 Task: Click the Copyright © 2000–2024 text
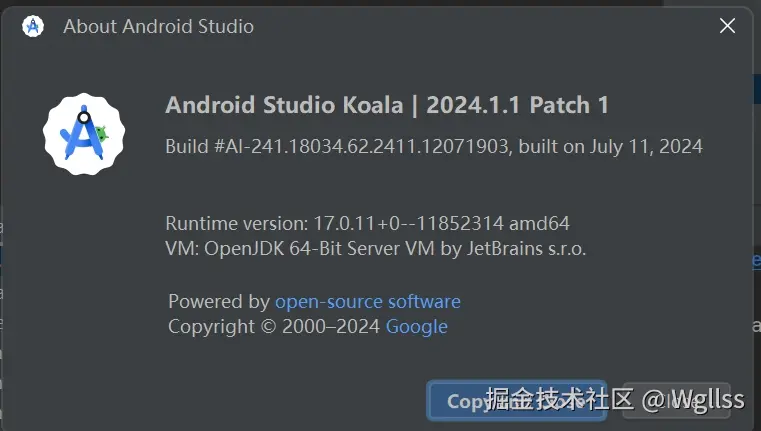pyautogui.click(x=274, y=326)
